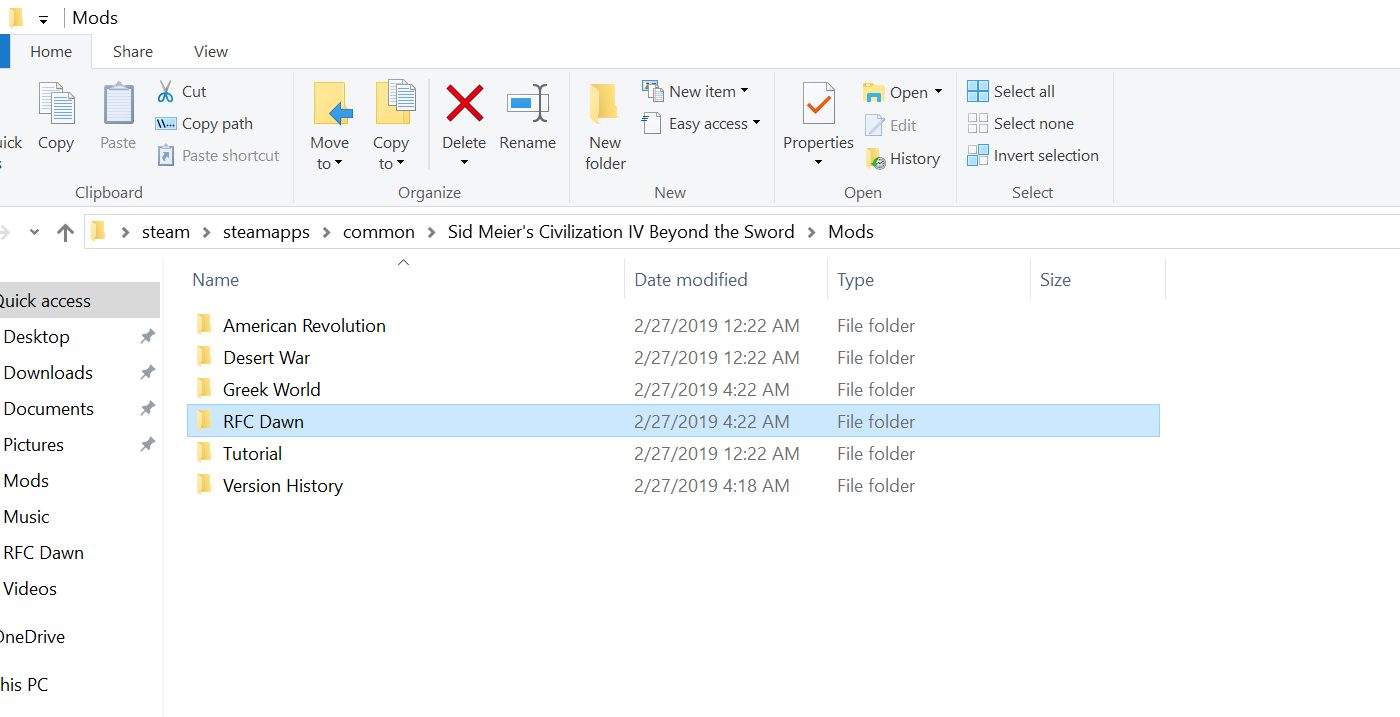1400x717 pixels.
Task: Click the Up one level arrow
Action: (x=66, y=232)
